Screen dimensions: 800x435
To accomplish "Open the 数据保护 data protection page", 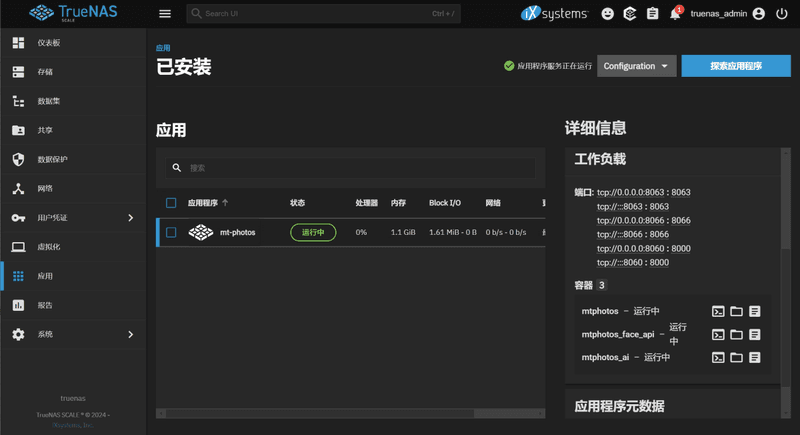I will [x=73, y=160].
